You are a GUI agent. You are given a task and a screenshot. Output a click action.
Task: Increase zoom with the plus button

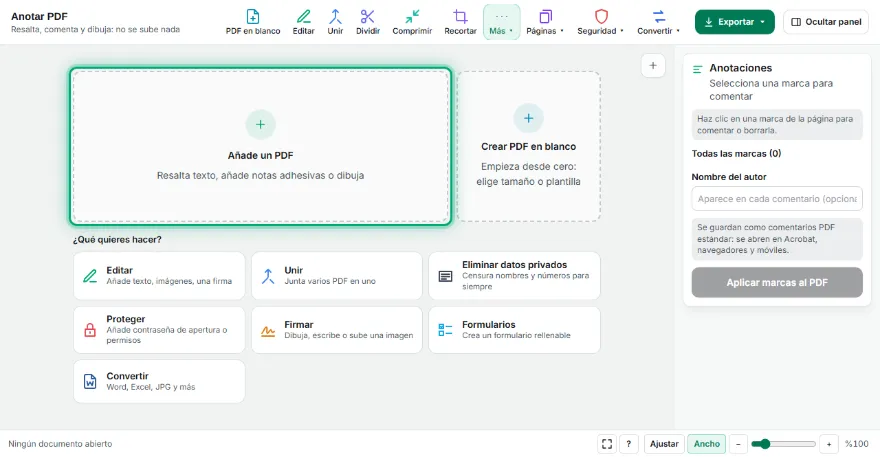[829, 444]
